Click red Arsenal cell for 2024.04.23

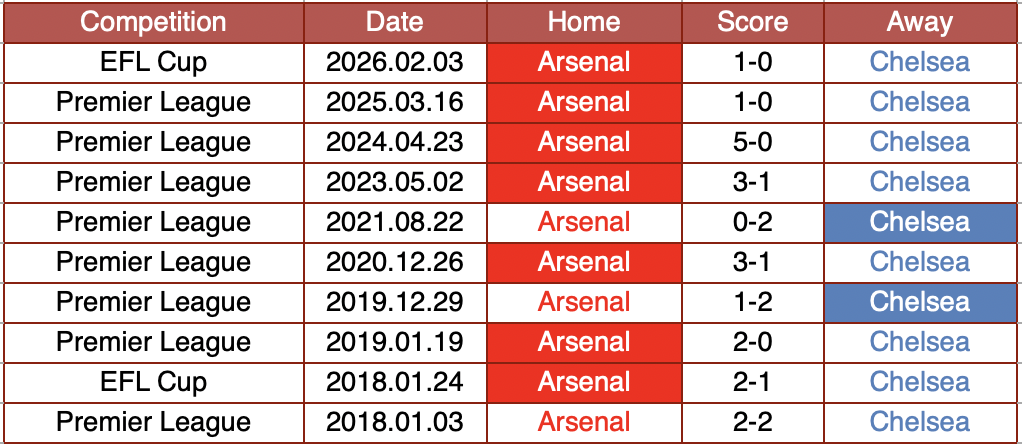(x=584, y=142)
